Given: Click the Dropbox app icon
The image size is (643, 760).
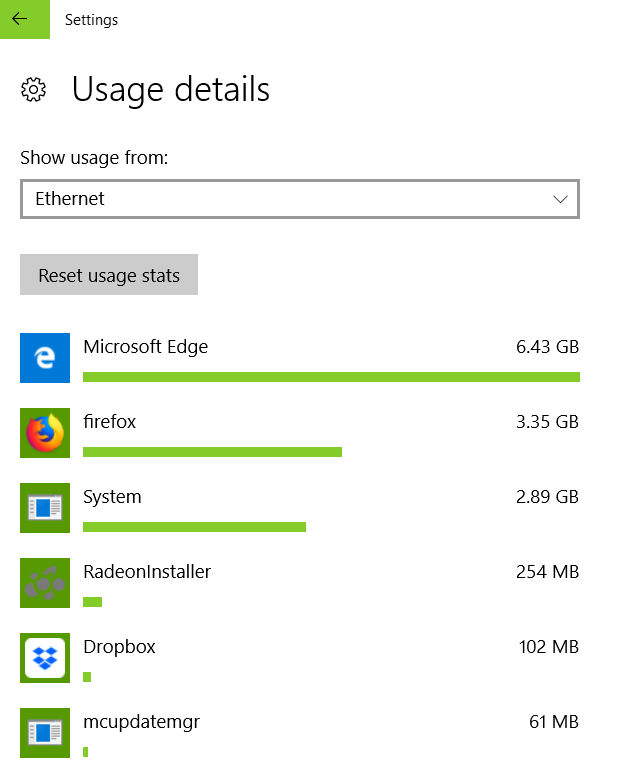Looking at the screenshot, I should [x=45, y=658].
